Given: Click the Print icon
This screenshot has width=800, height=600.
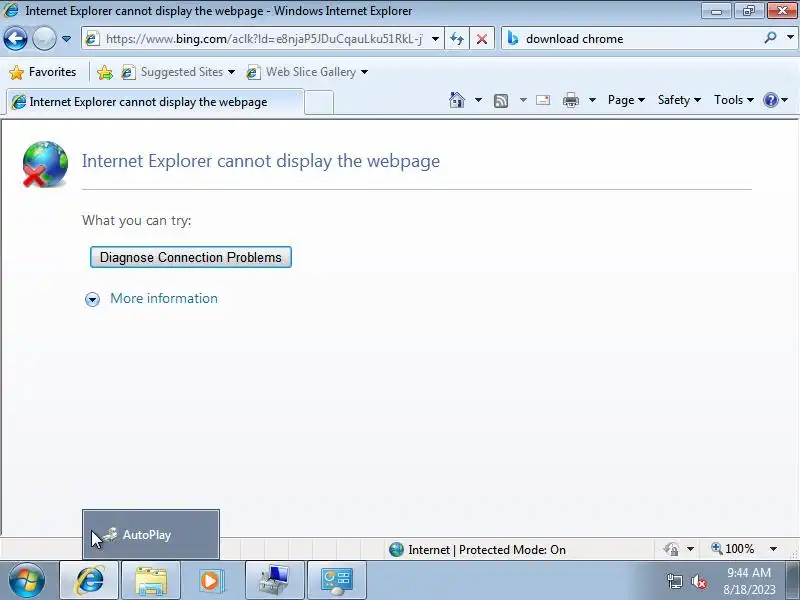Looking at the screenshot, I should 571,100.
